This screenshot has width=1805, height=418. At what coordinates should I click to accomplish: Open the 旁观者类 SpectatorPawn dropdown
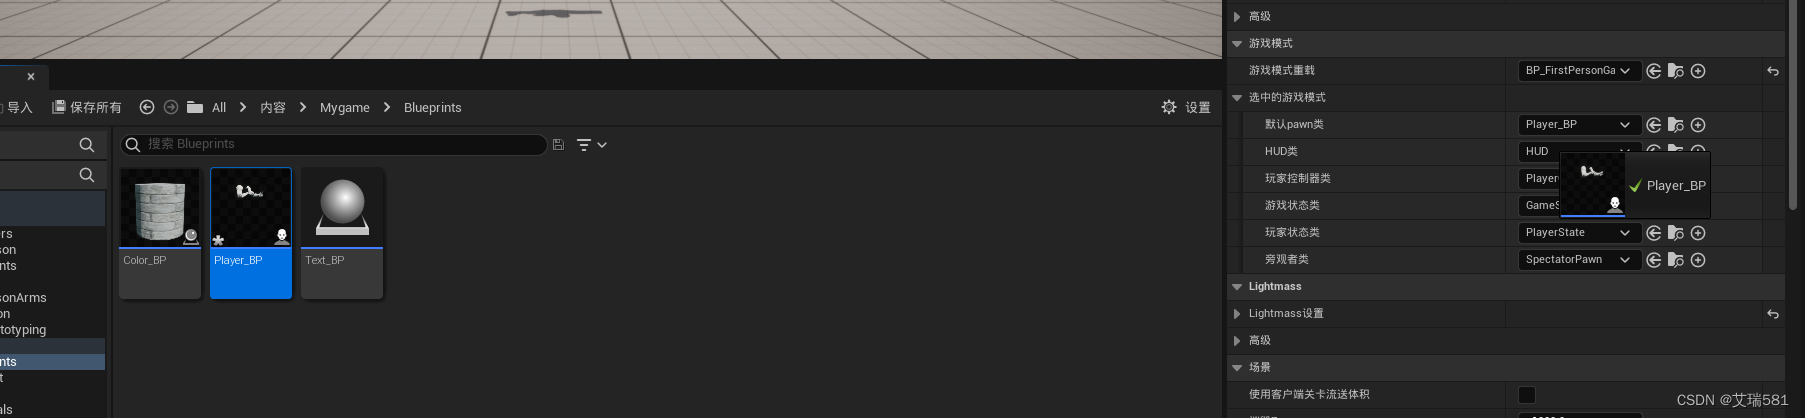coord(1578,260)
